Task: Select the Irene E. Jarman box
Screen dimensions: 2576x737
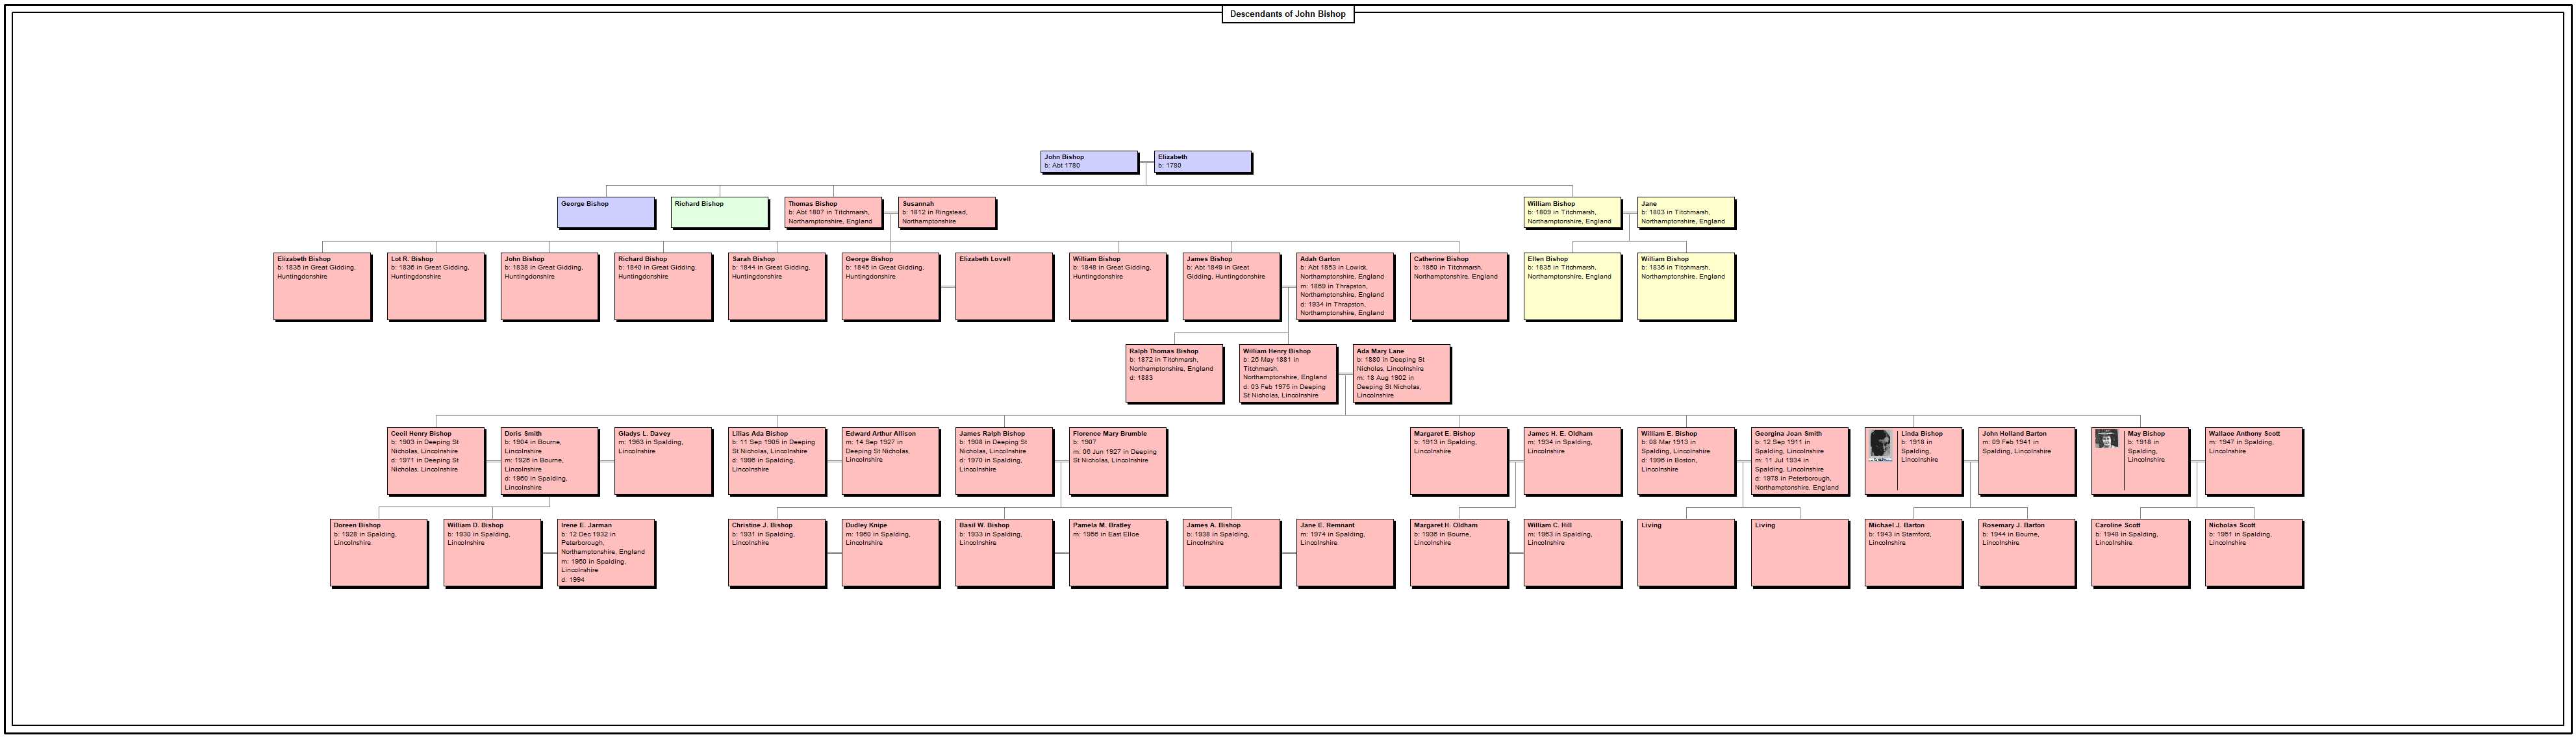Action: (606, 552)
